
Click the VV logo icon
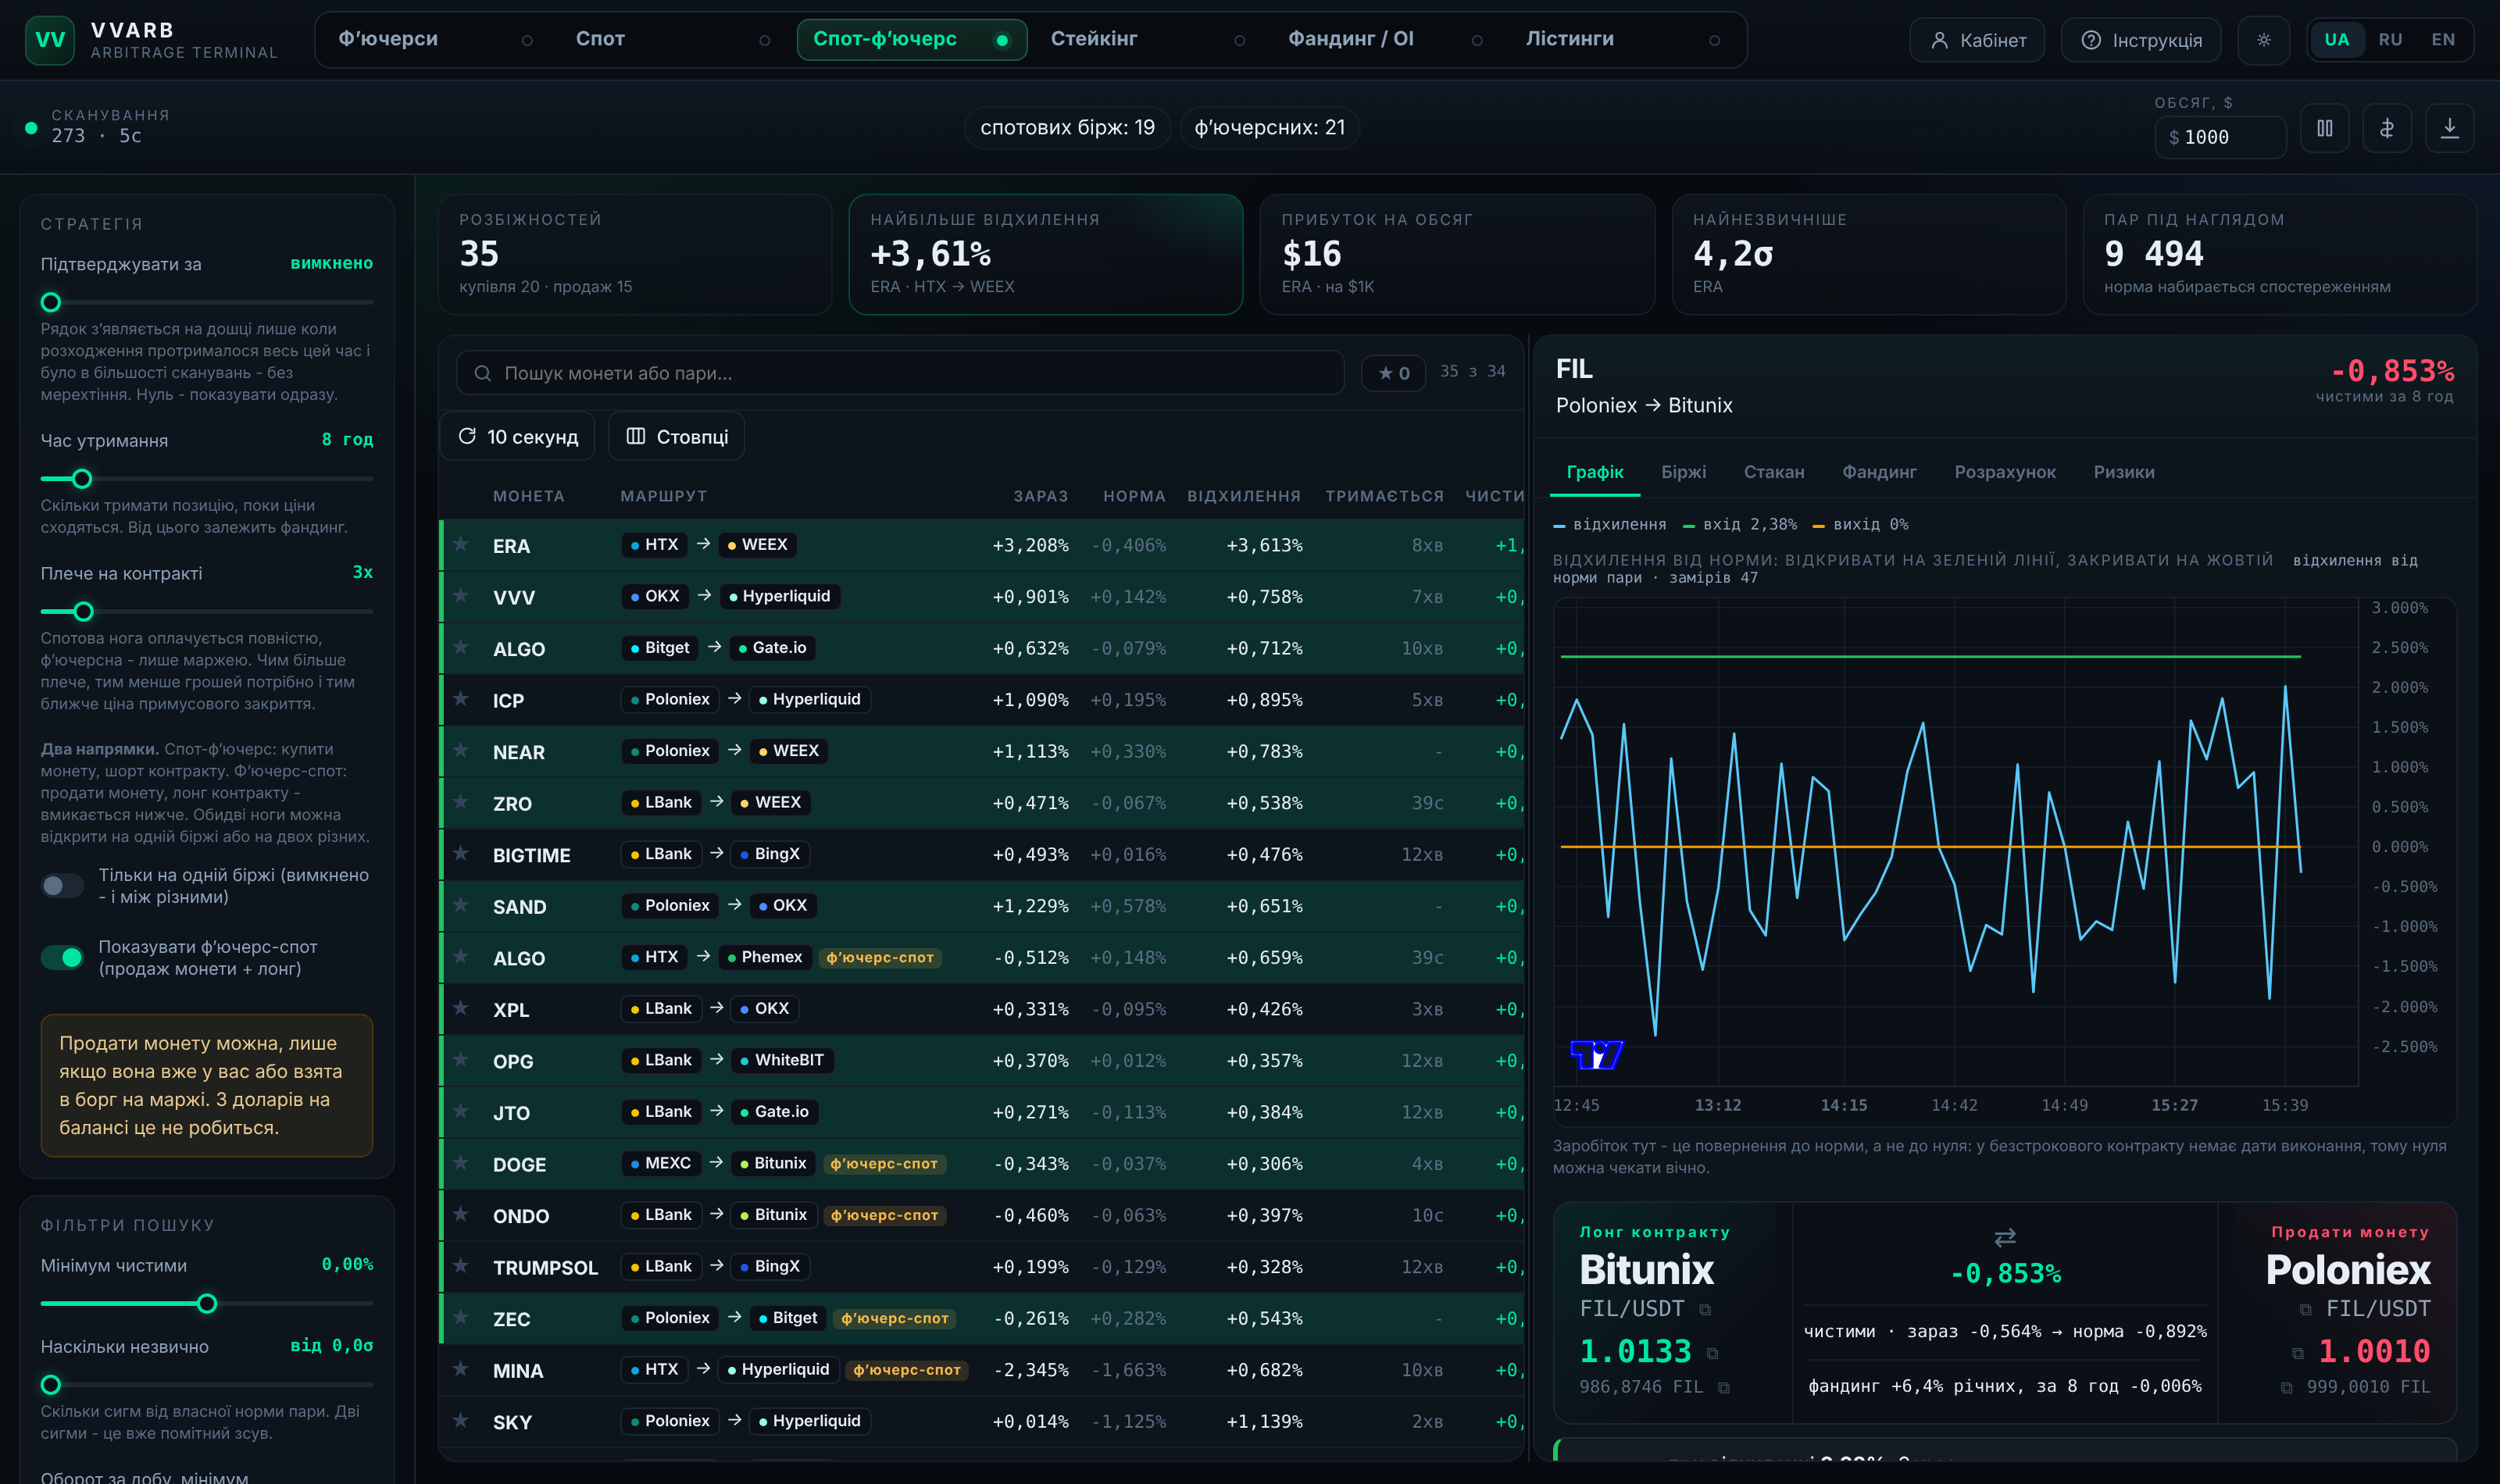point(49,40)
